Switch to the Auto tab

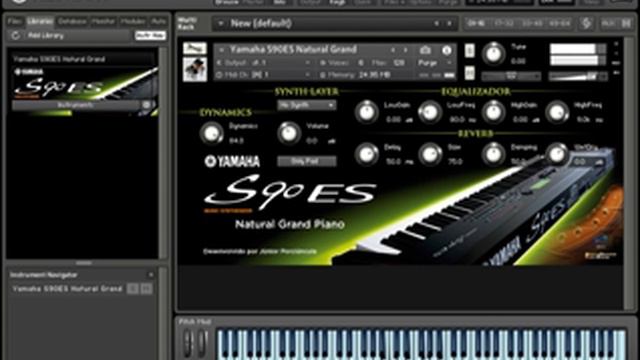point(158,21)
